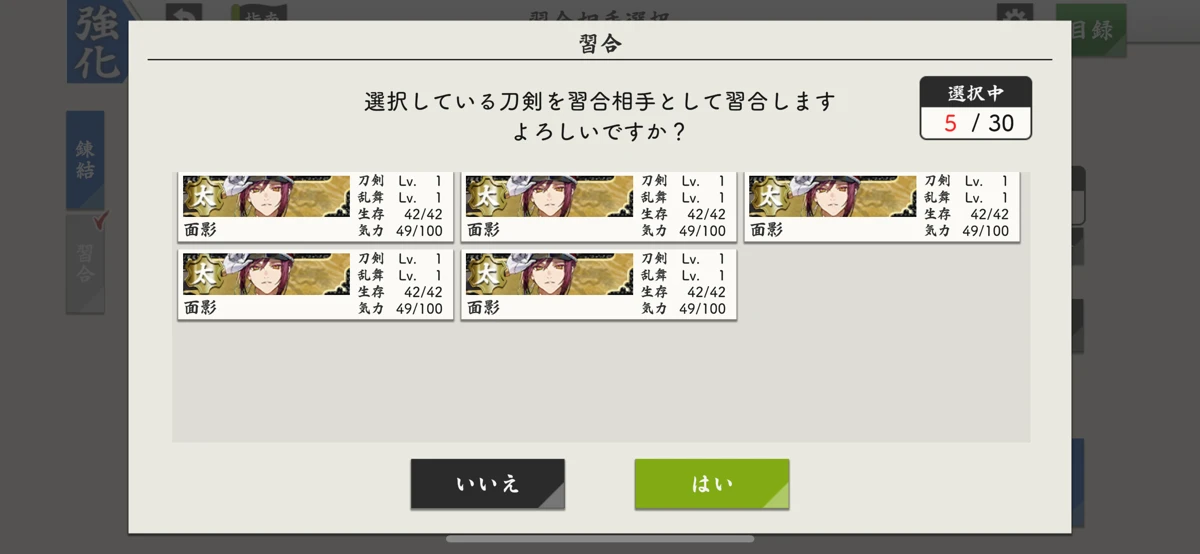This screenshot has height=554, width=1200.
Task: Switch to the 錬結 side tab
Action: pyautogui.click(x=85, y=161)
